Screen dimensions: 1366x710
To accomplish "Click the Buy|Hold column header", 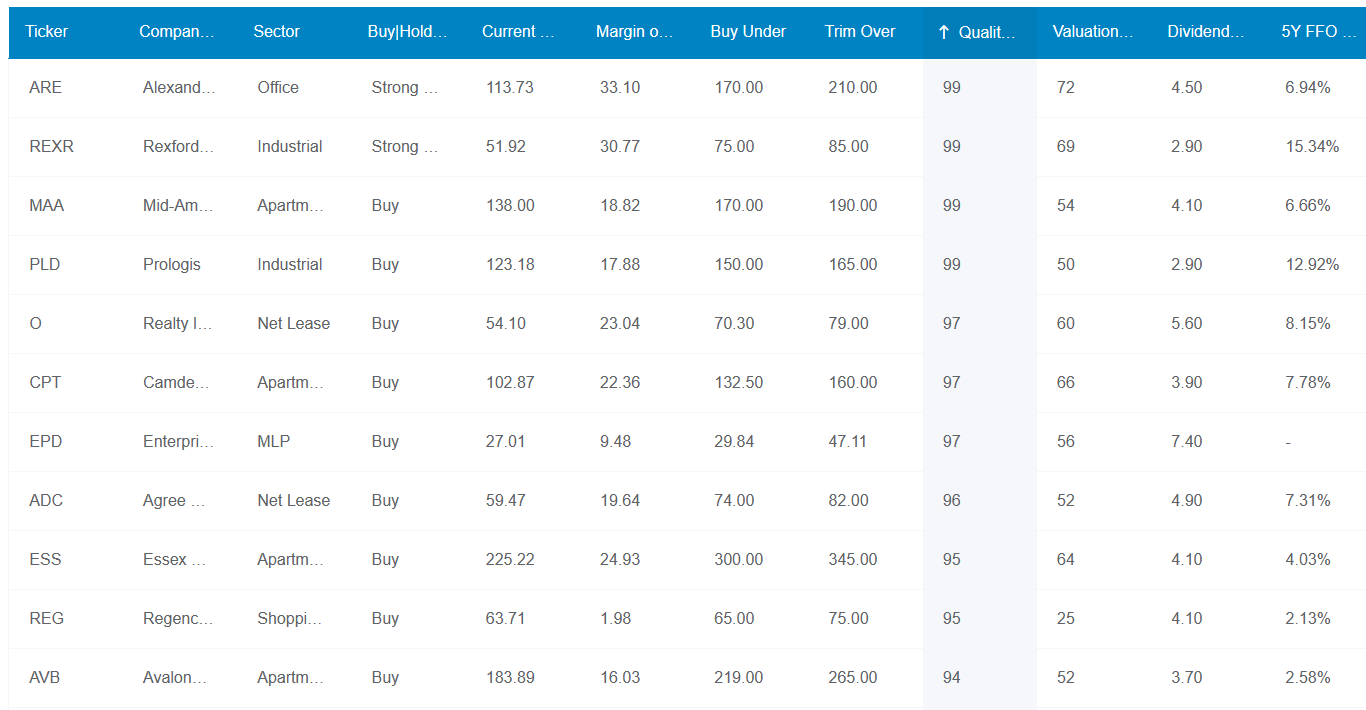I will click(x=406, y=32).
